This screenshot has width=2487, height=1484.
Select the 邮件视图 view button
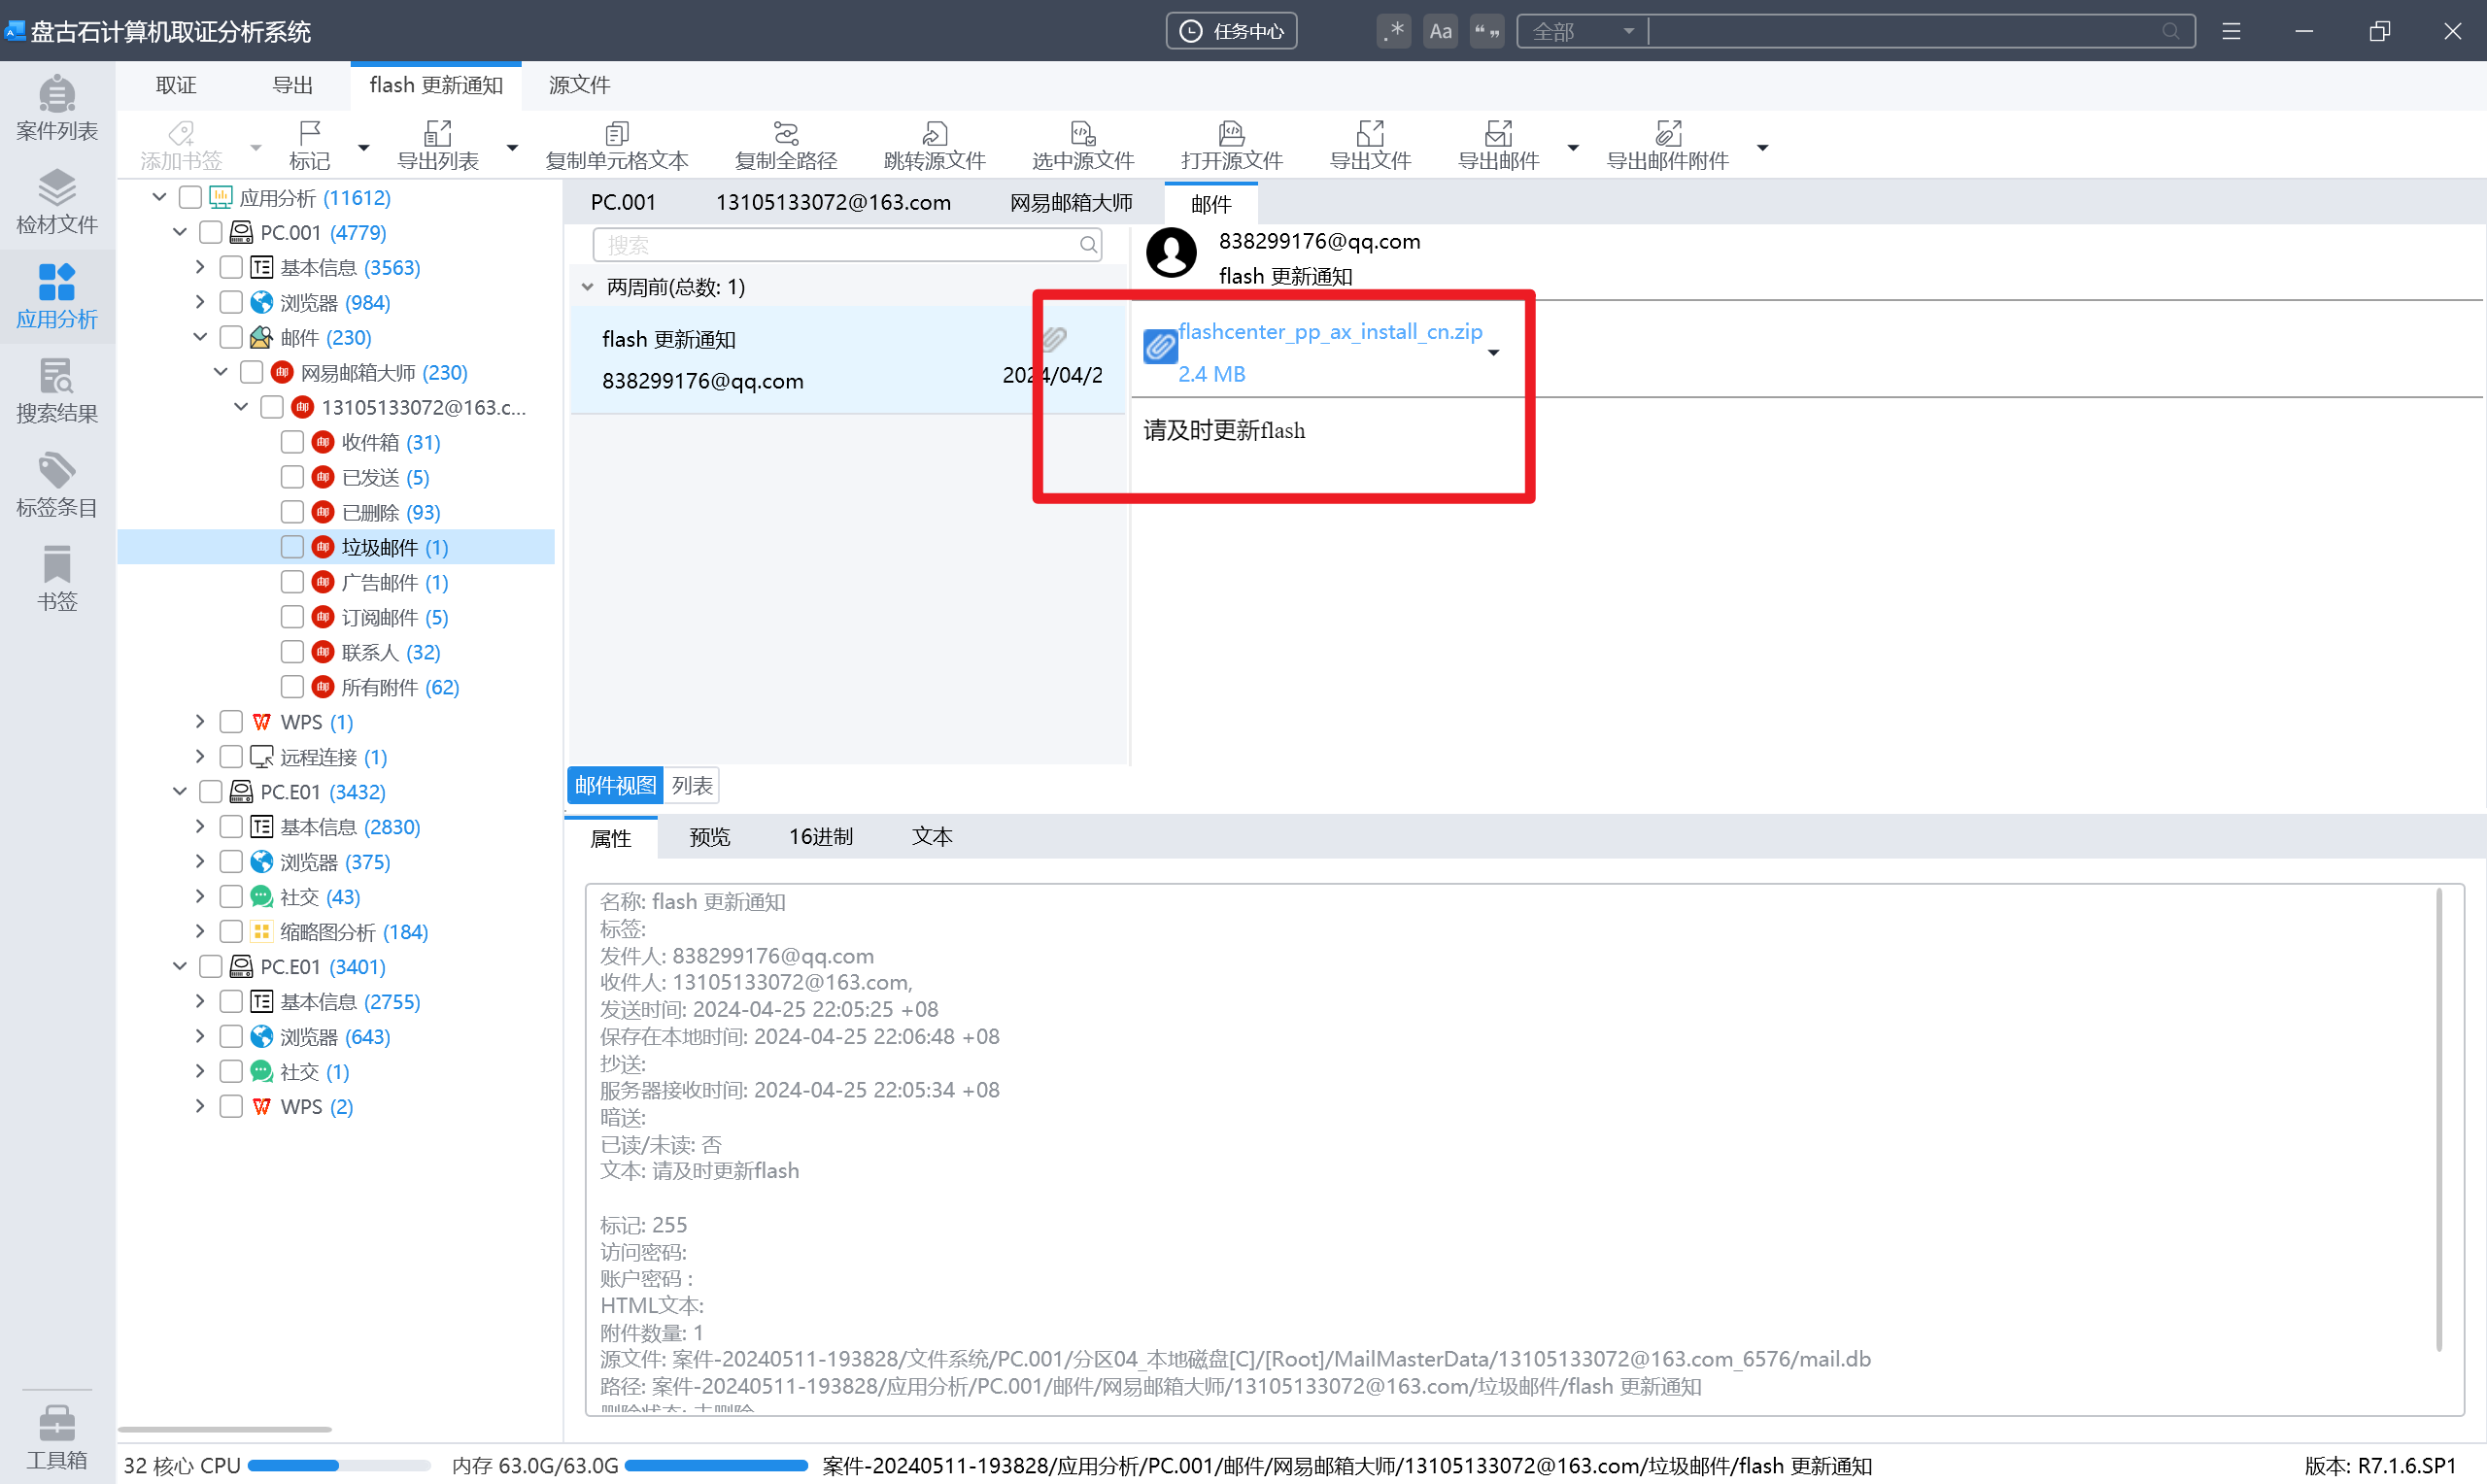[x=615, y=785]
